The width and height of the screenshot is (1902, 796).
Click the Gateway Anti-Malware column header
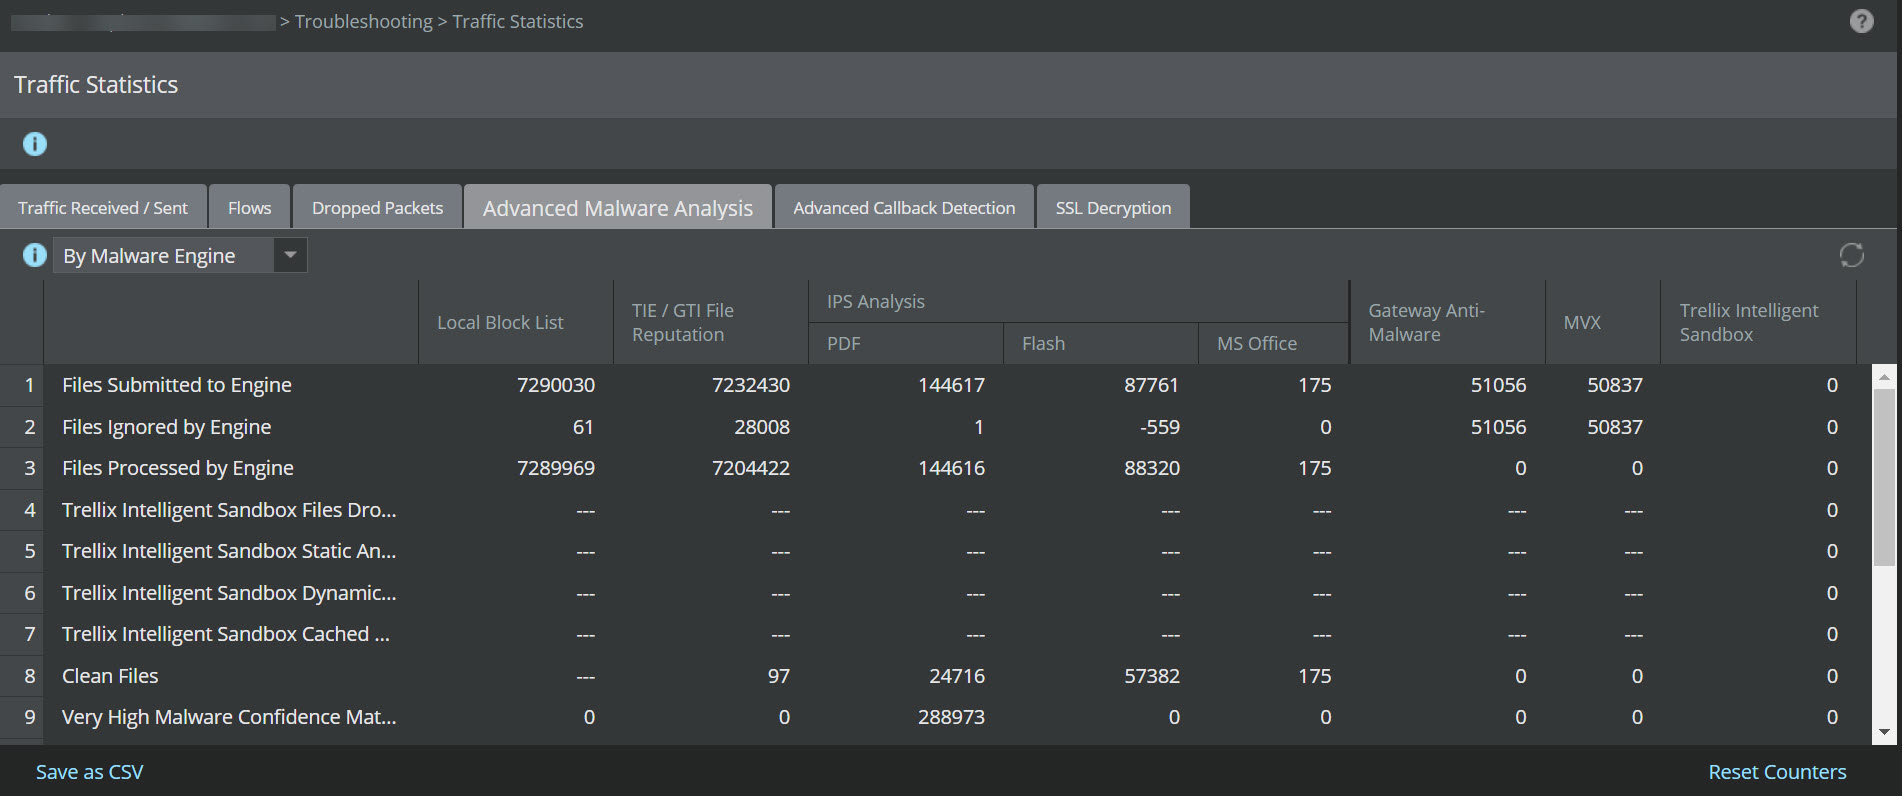coord(1447,322)
